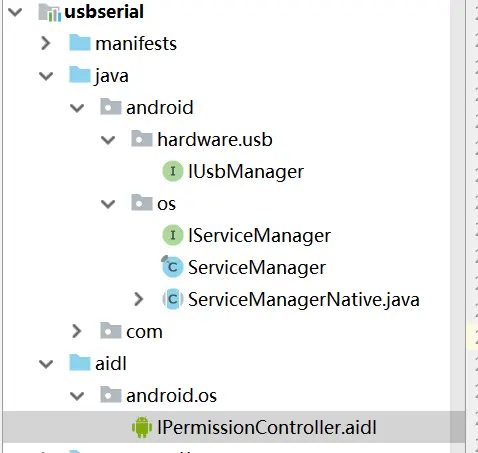Expand the manifests folder
Screen dimensions: 478x453
[x=45, y=43]
